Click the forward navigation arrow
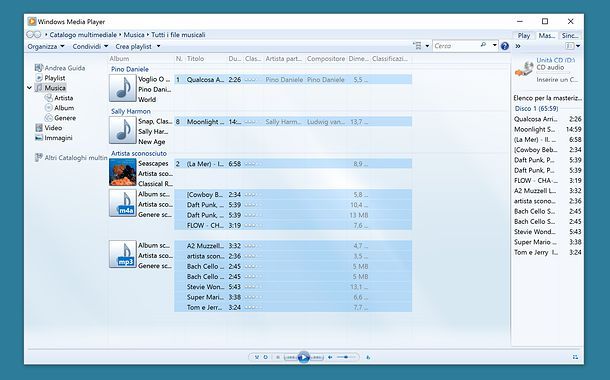The width and height of the screenshot is (610, 380). click(37, 35)
